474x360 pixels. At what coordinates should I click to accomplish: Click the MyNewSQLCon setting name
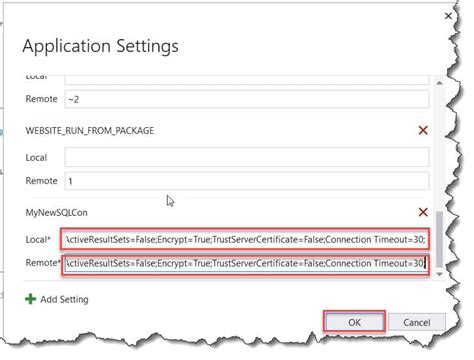click(56, 213)
